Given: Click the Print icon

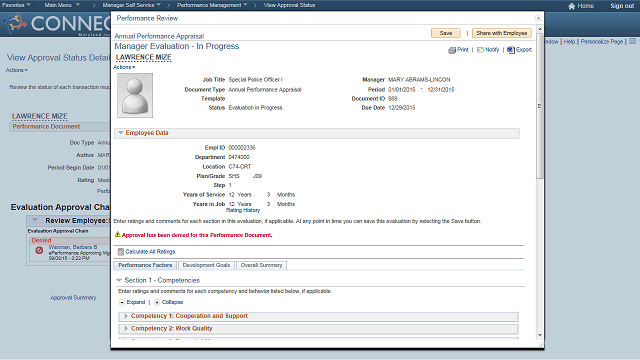Looking at the screenshot, I should tap(452, 50).
